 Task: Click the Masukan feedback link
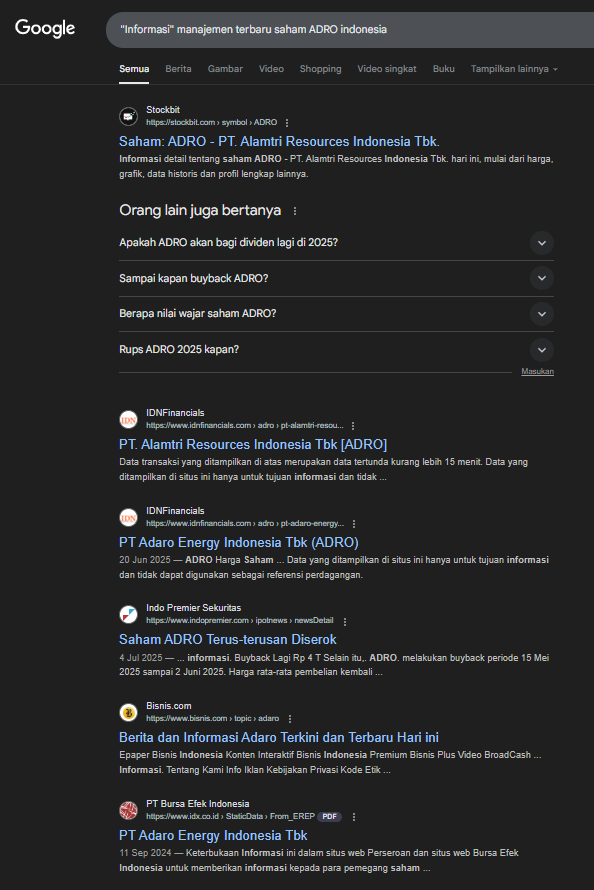point(537,371)
